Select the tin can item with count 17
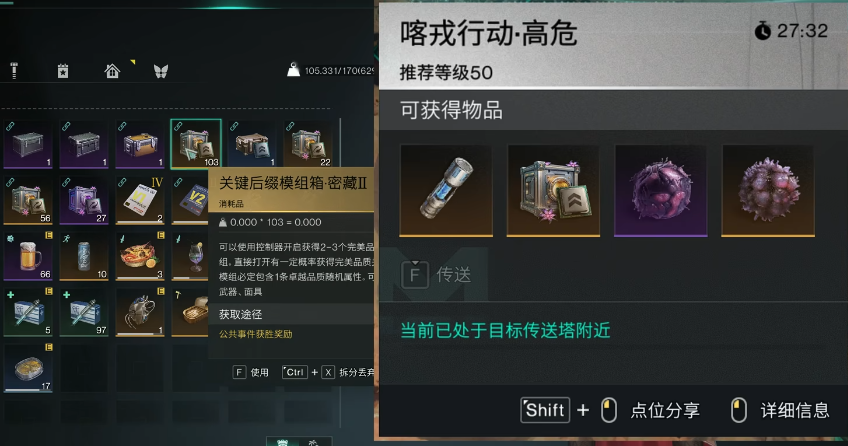The width and height of the screenshot is (848, 446). pyautogui.click(x=28, y=368)
